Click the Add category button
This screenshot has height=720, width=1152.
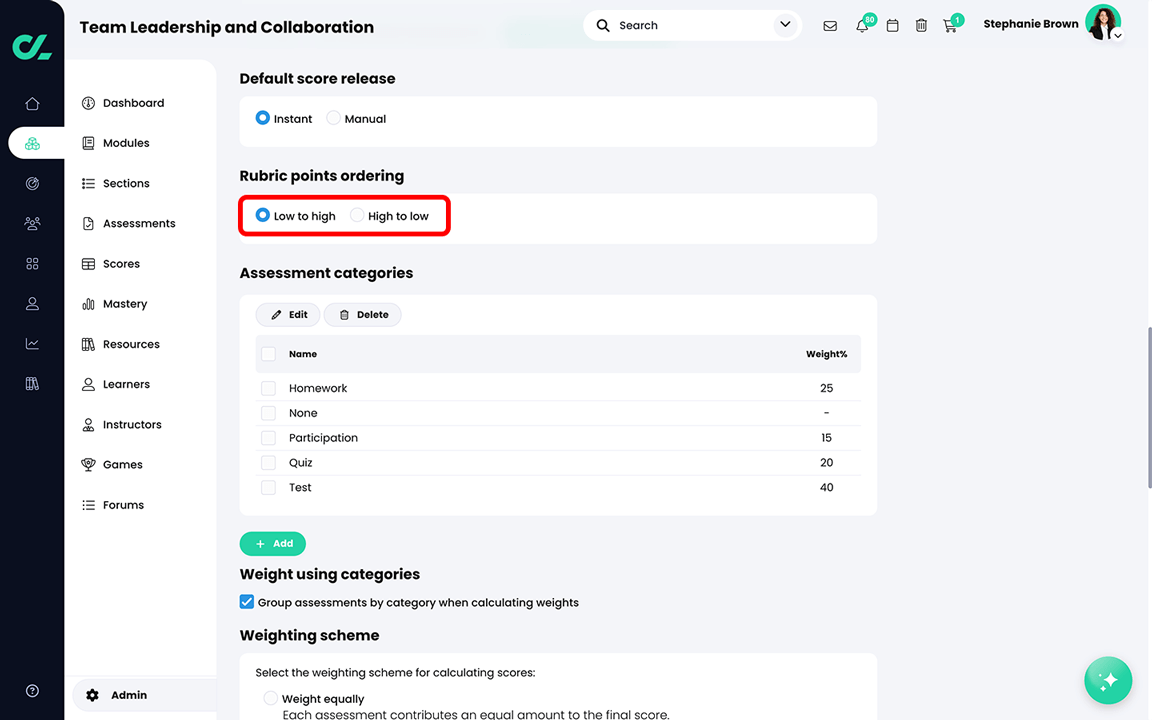pos(273,544)
